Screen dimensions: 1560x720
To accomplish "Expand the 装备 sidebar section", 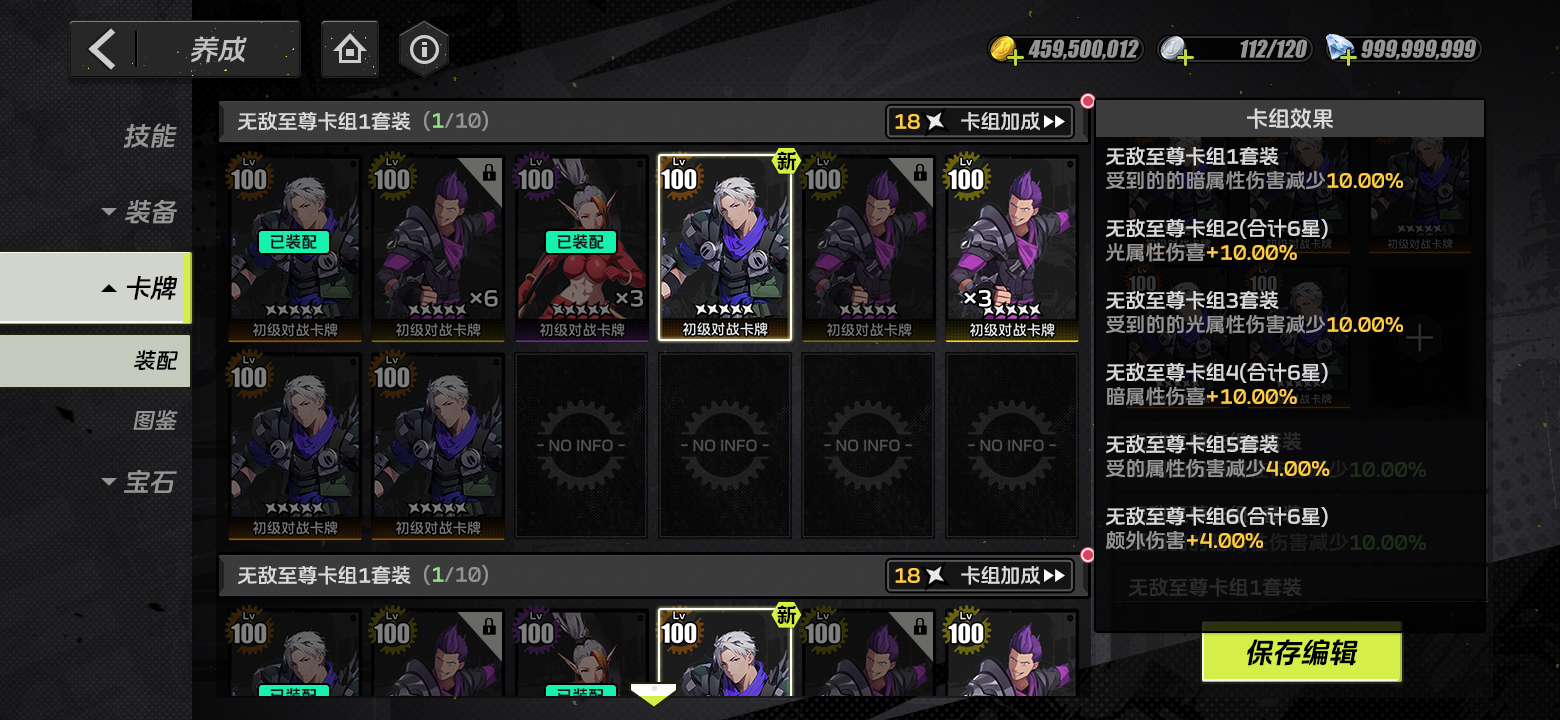I will (139, 212).
